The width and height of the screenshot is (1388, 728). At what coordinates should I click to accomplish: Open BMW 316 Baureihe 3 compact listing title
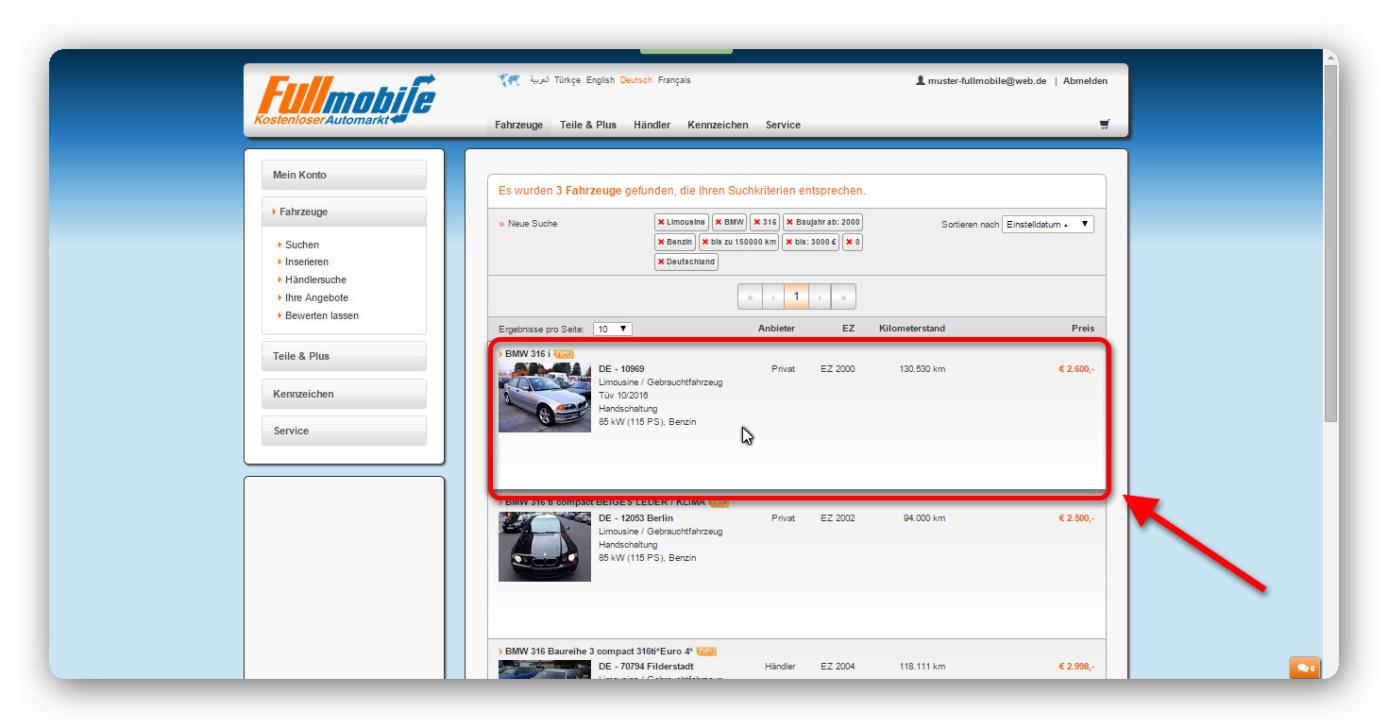[599, 652]
